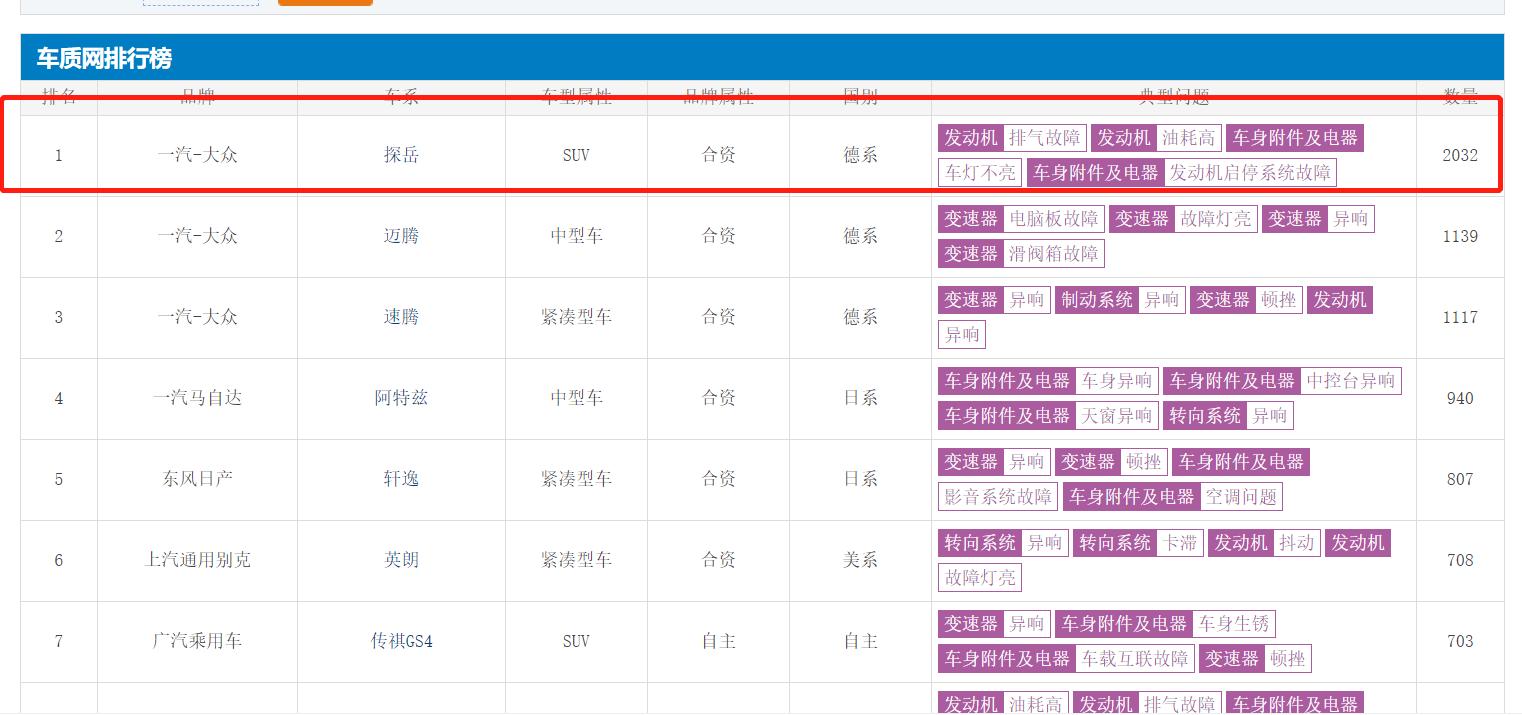Screen dimensions: 1522x715
Task: Select the 发动机 抖动 tag
Action: click(x=1264, y=543)
